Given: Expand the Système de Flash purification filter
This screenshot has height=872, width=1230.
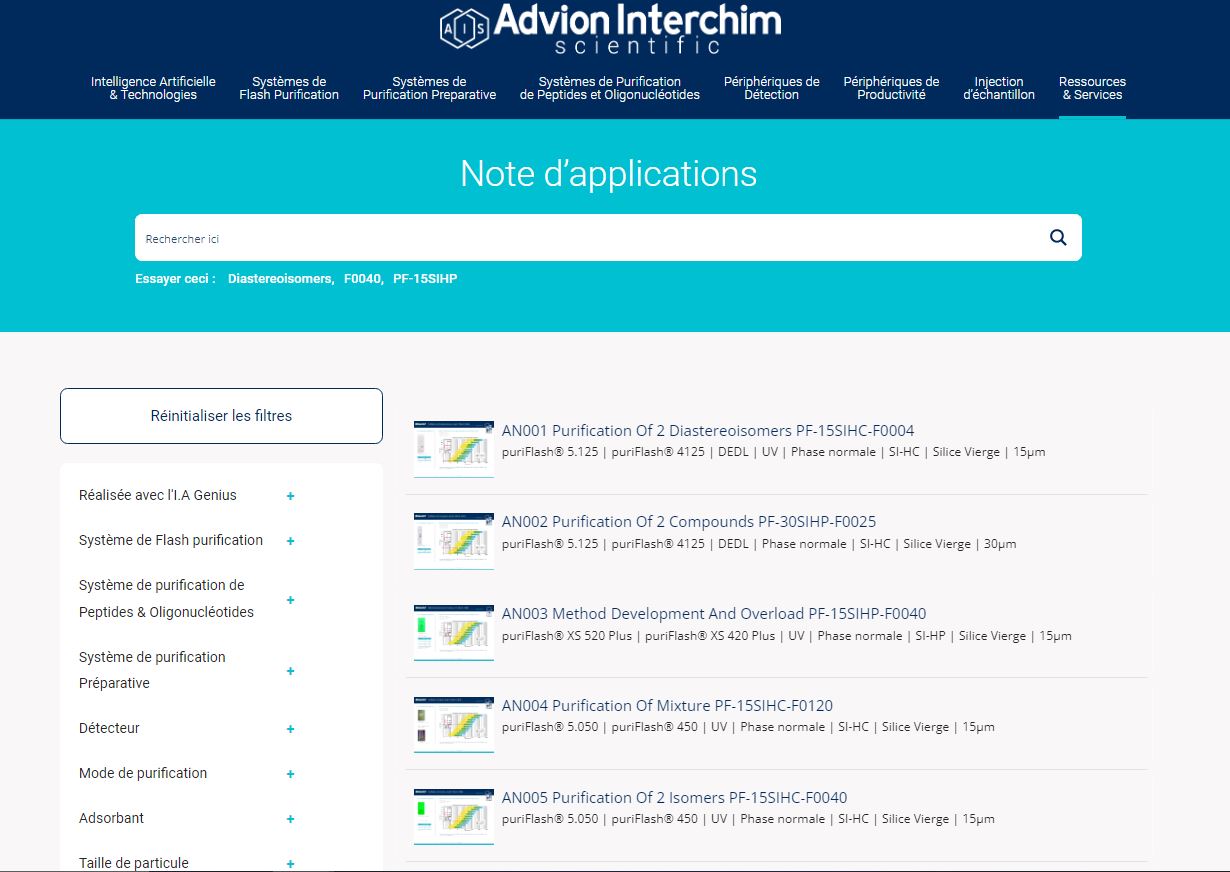Looking at the screenshot, I should [290, 541].
